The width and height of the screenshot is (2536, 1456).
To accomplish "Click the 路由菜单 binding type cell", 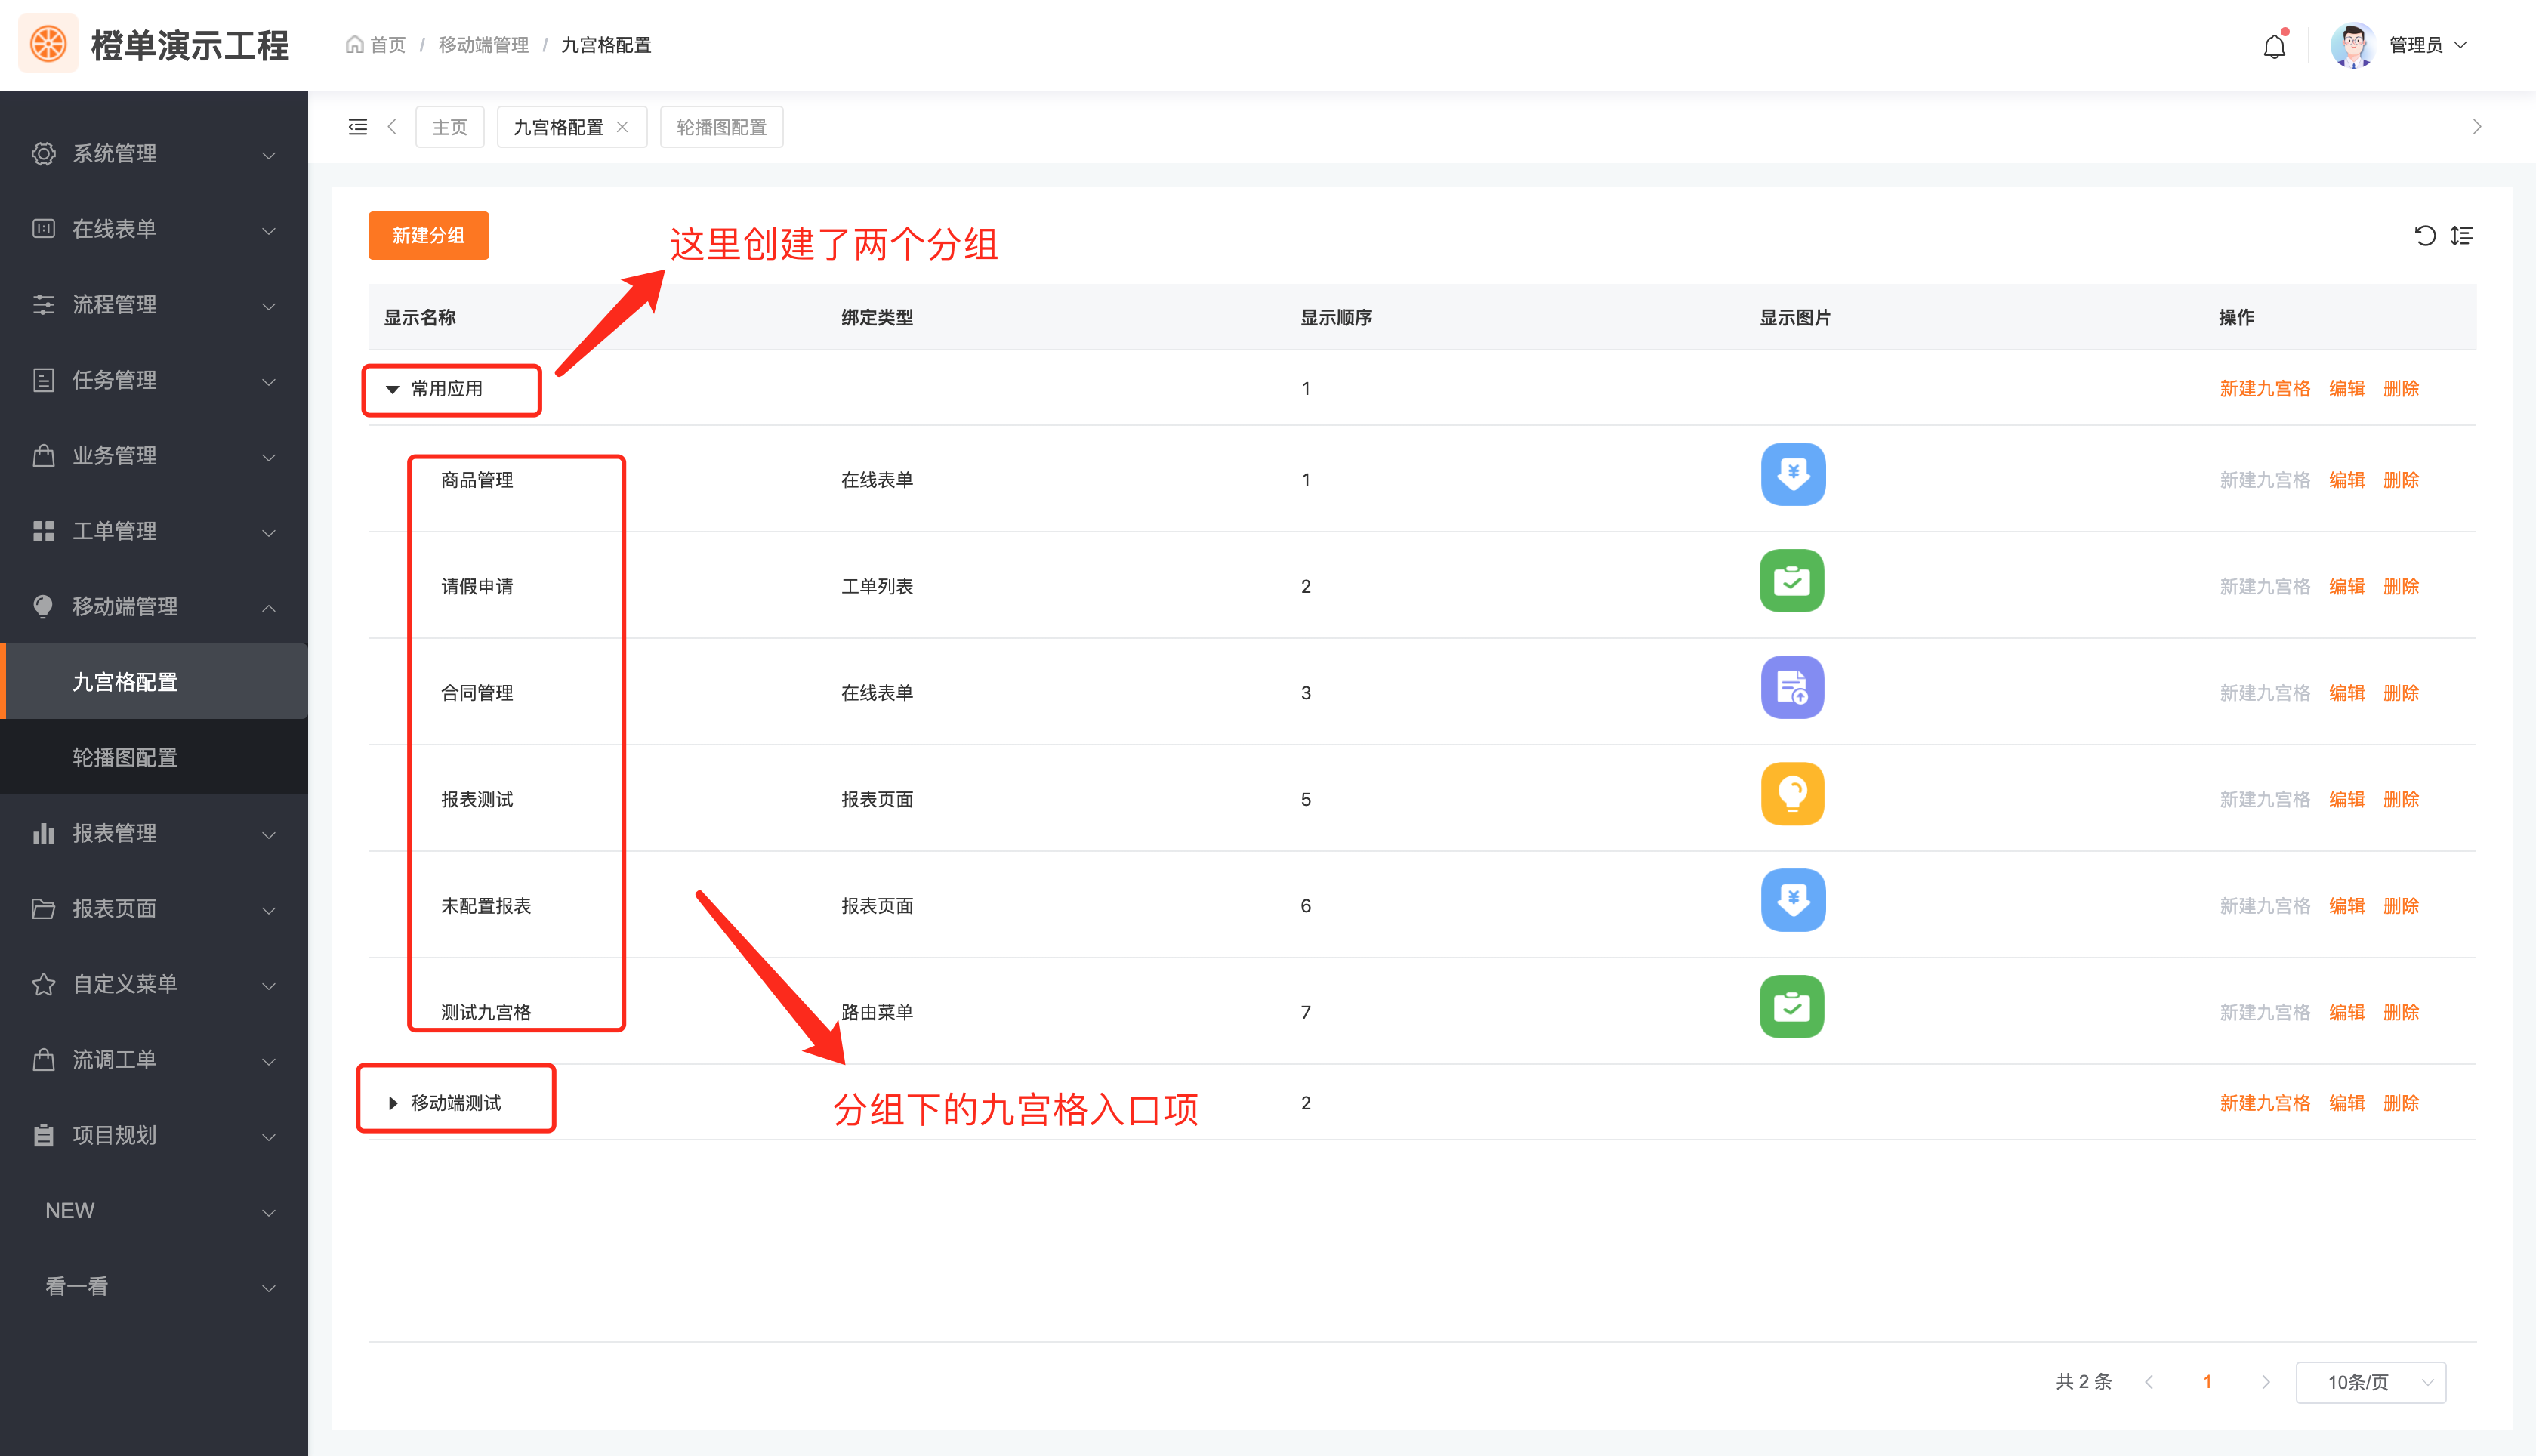I will point(876,1012).
